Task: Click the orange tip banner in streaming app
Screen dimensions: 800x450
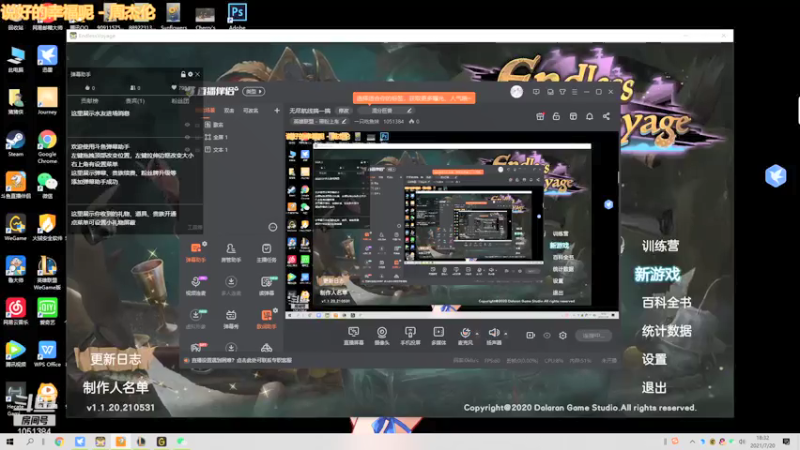Action: [x=414, y=98]
